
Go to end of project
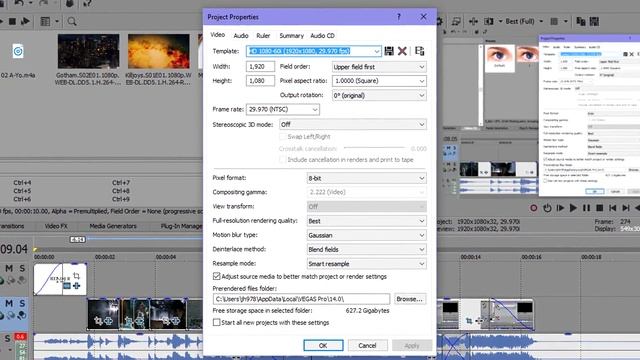click(625, 208)
